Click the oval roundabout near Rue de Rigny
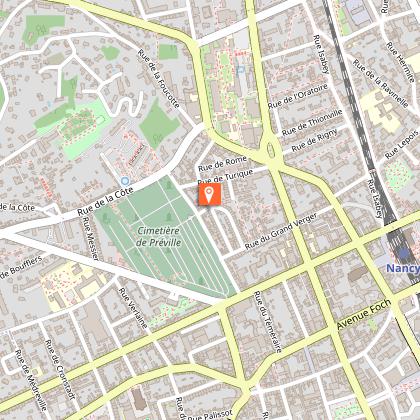 point(271,149)
